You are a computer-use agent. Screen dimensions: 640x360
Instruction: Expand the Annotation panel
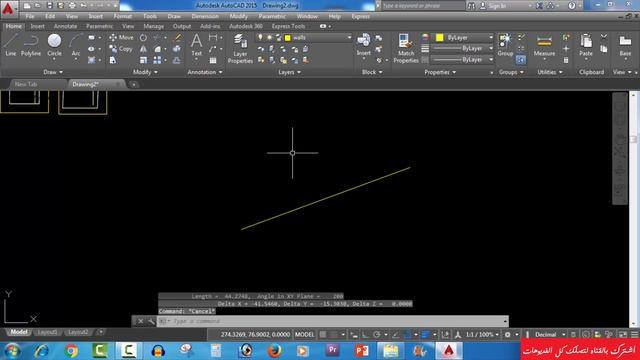tap(205, 72)
